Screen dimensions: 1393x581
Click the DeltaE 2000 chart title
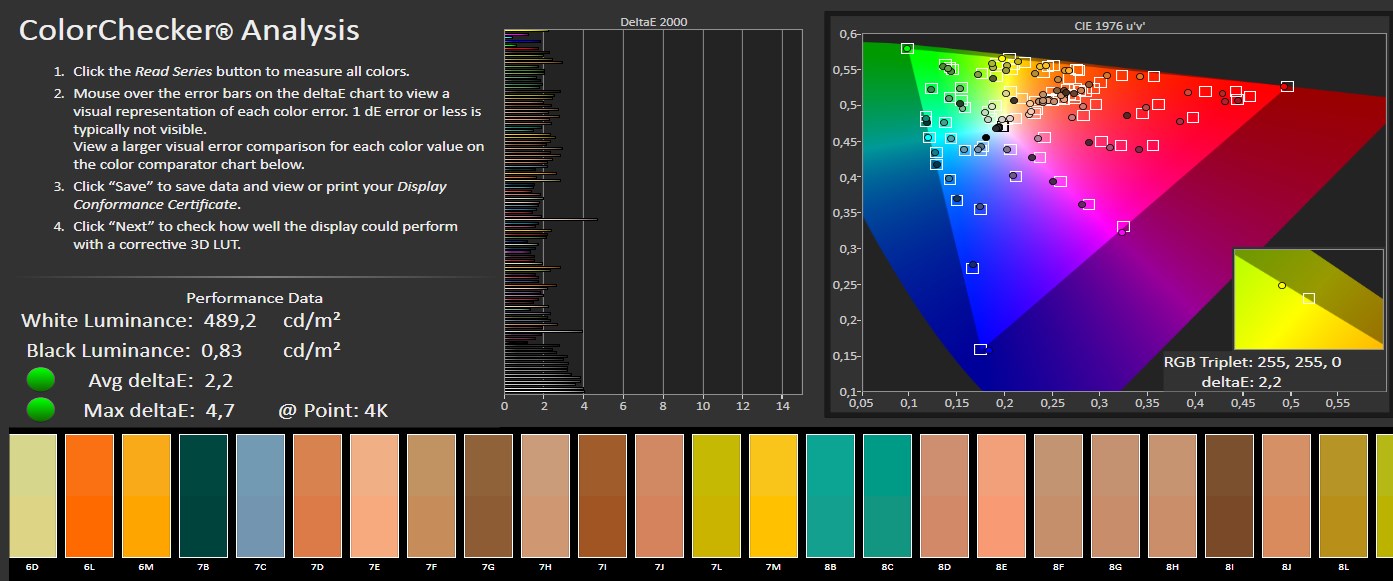tap(654, 21)
